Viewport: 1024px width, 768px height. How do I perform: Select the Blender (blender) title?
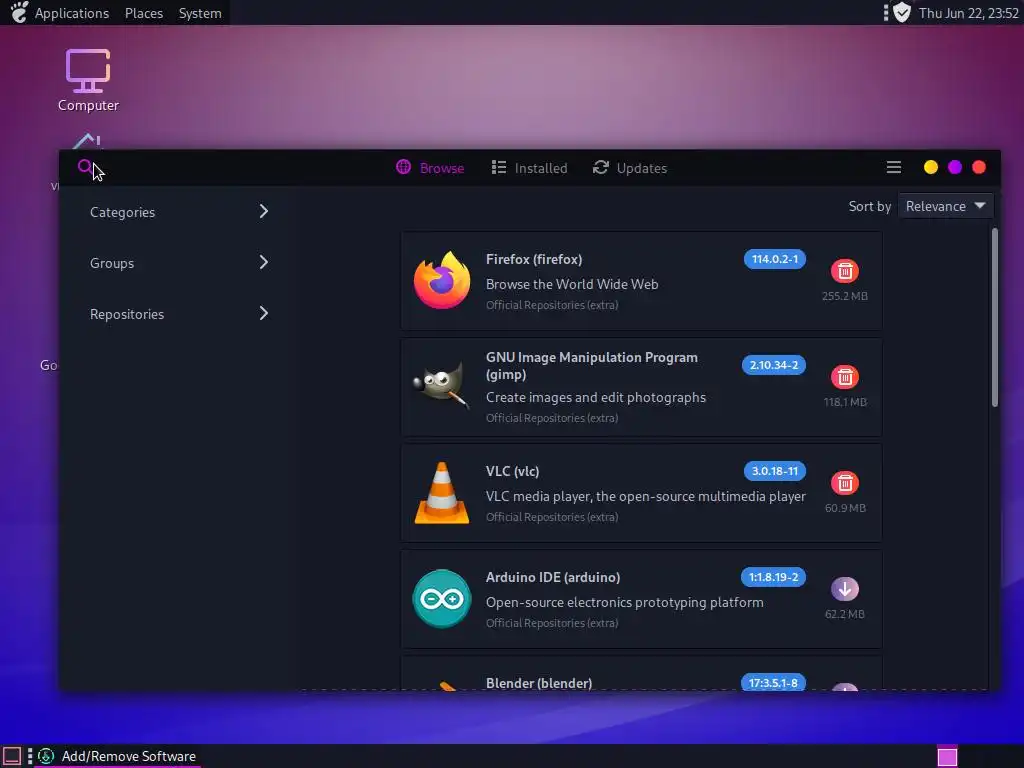539,683
